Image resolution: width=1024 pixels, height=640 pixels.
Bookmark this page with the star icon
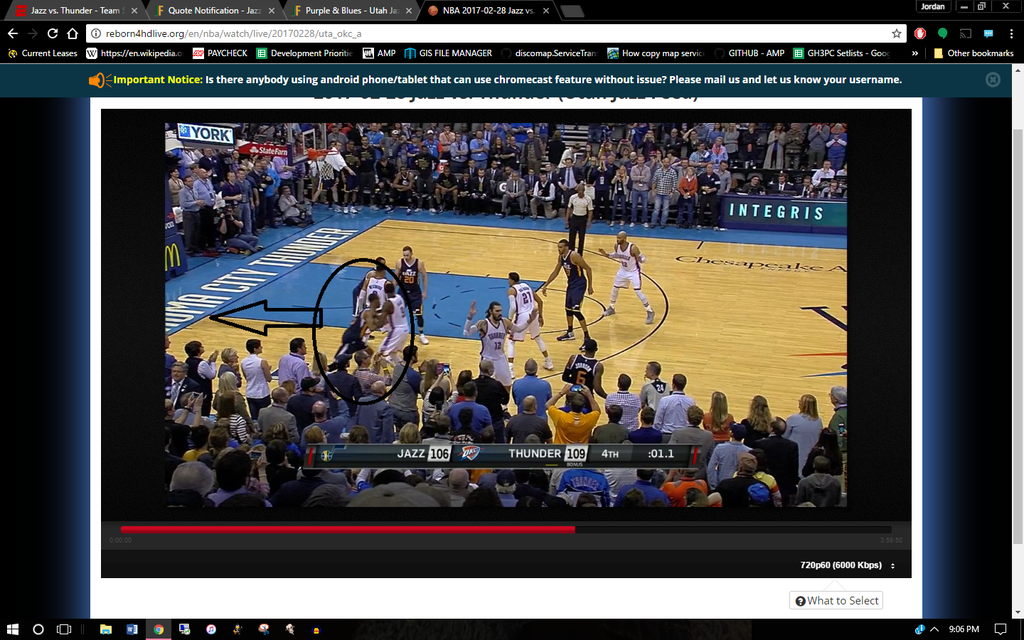click(x=896, y=33)
